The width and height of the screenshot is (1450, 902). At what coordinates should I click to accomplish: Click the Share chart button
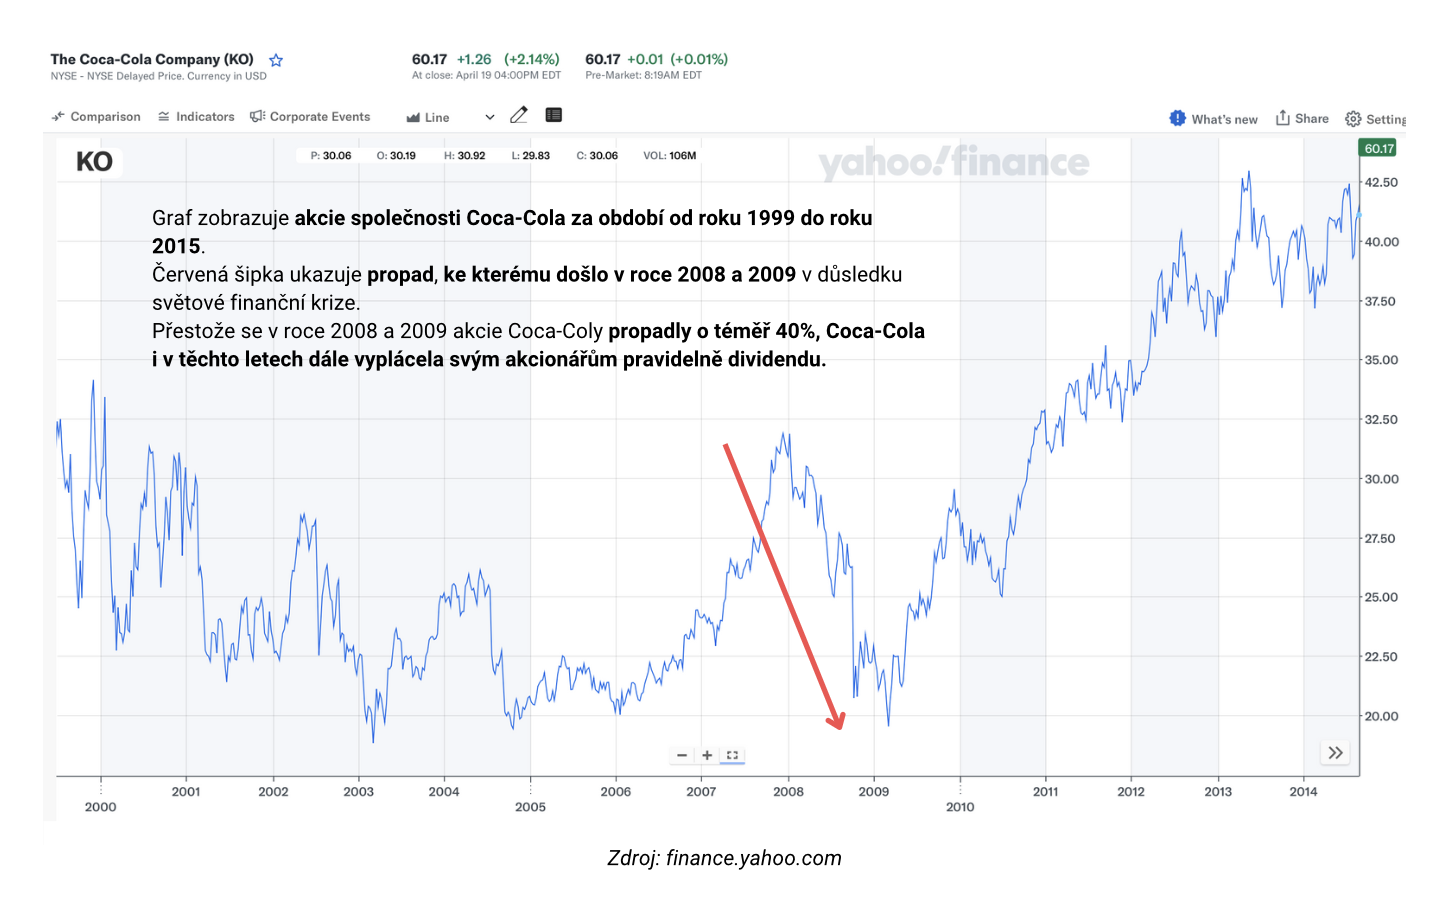click(1302, 118)
